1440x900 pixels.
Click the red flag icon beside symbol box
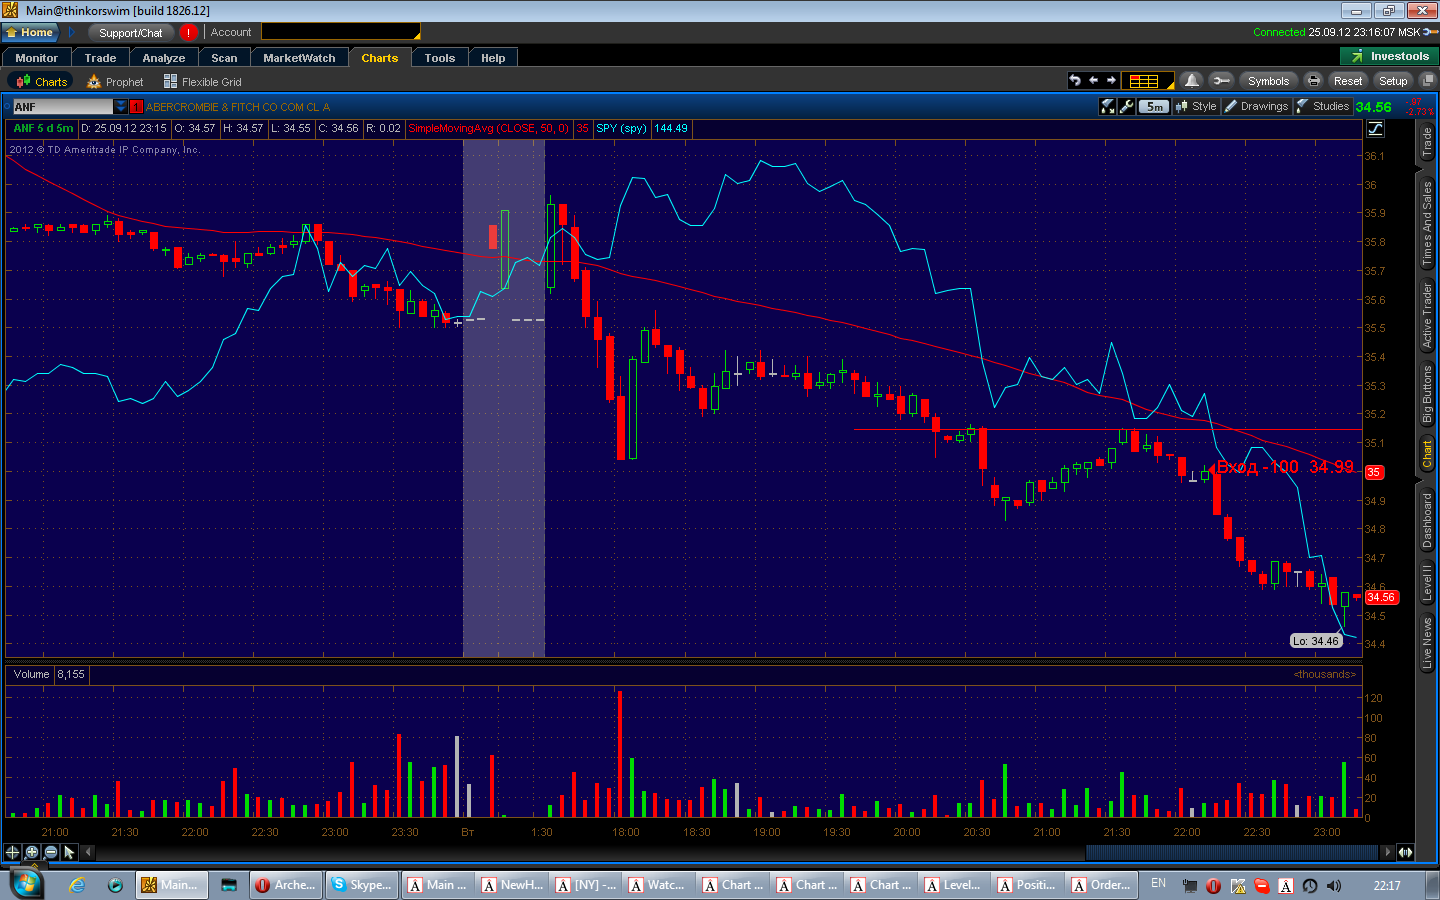coord(136,107)
